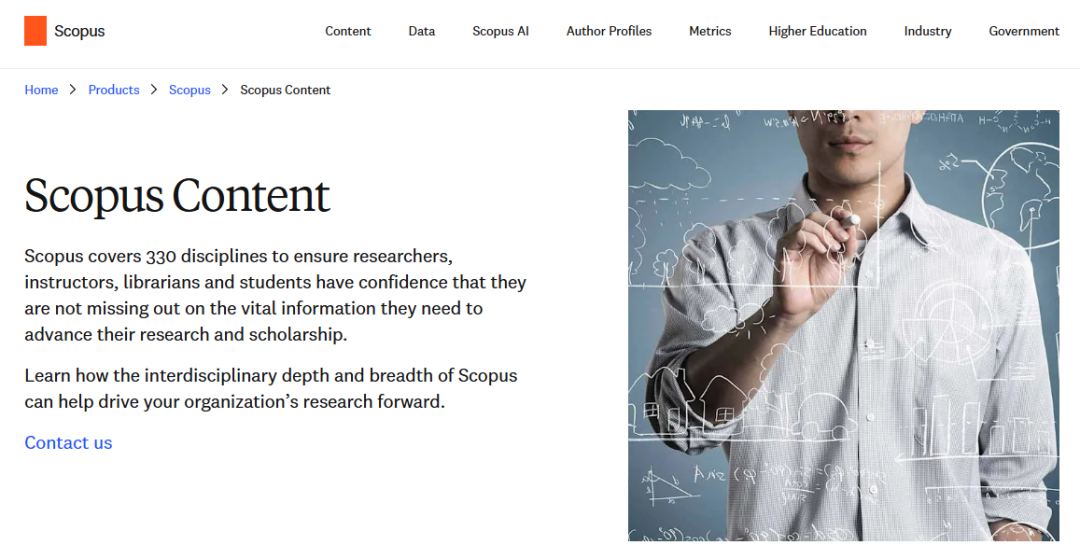Select Higher Education in the top navigation
The width and height of the screenshot is (1080, 559).
pyautogui.click(x=818, y=31)
